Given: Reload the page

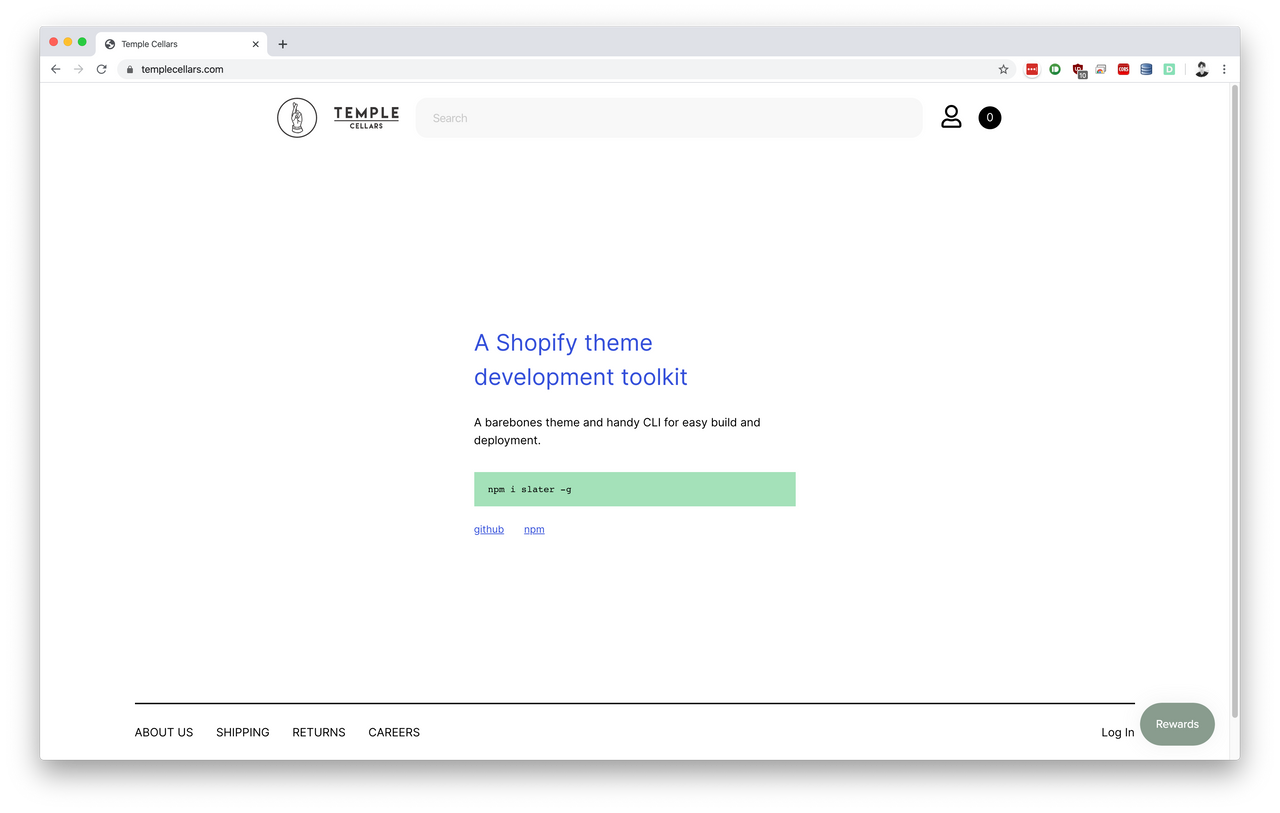Looking at the screenshot, I should click(x=101, y=69).
